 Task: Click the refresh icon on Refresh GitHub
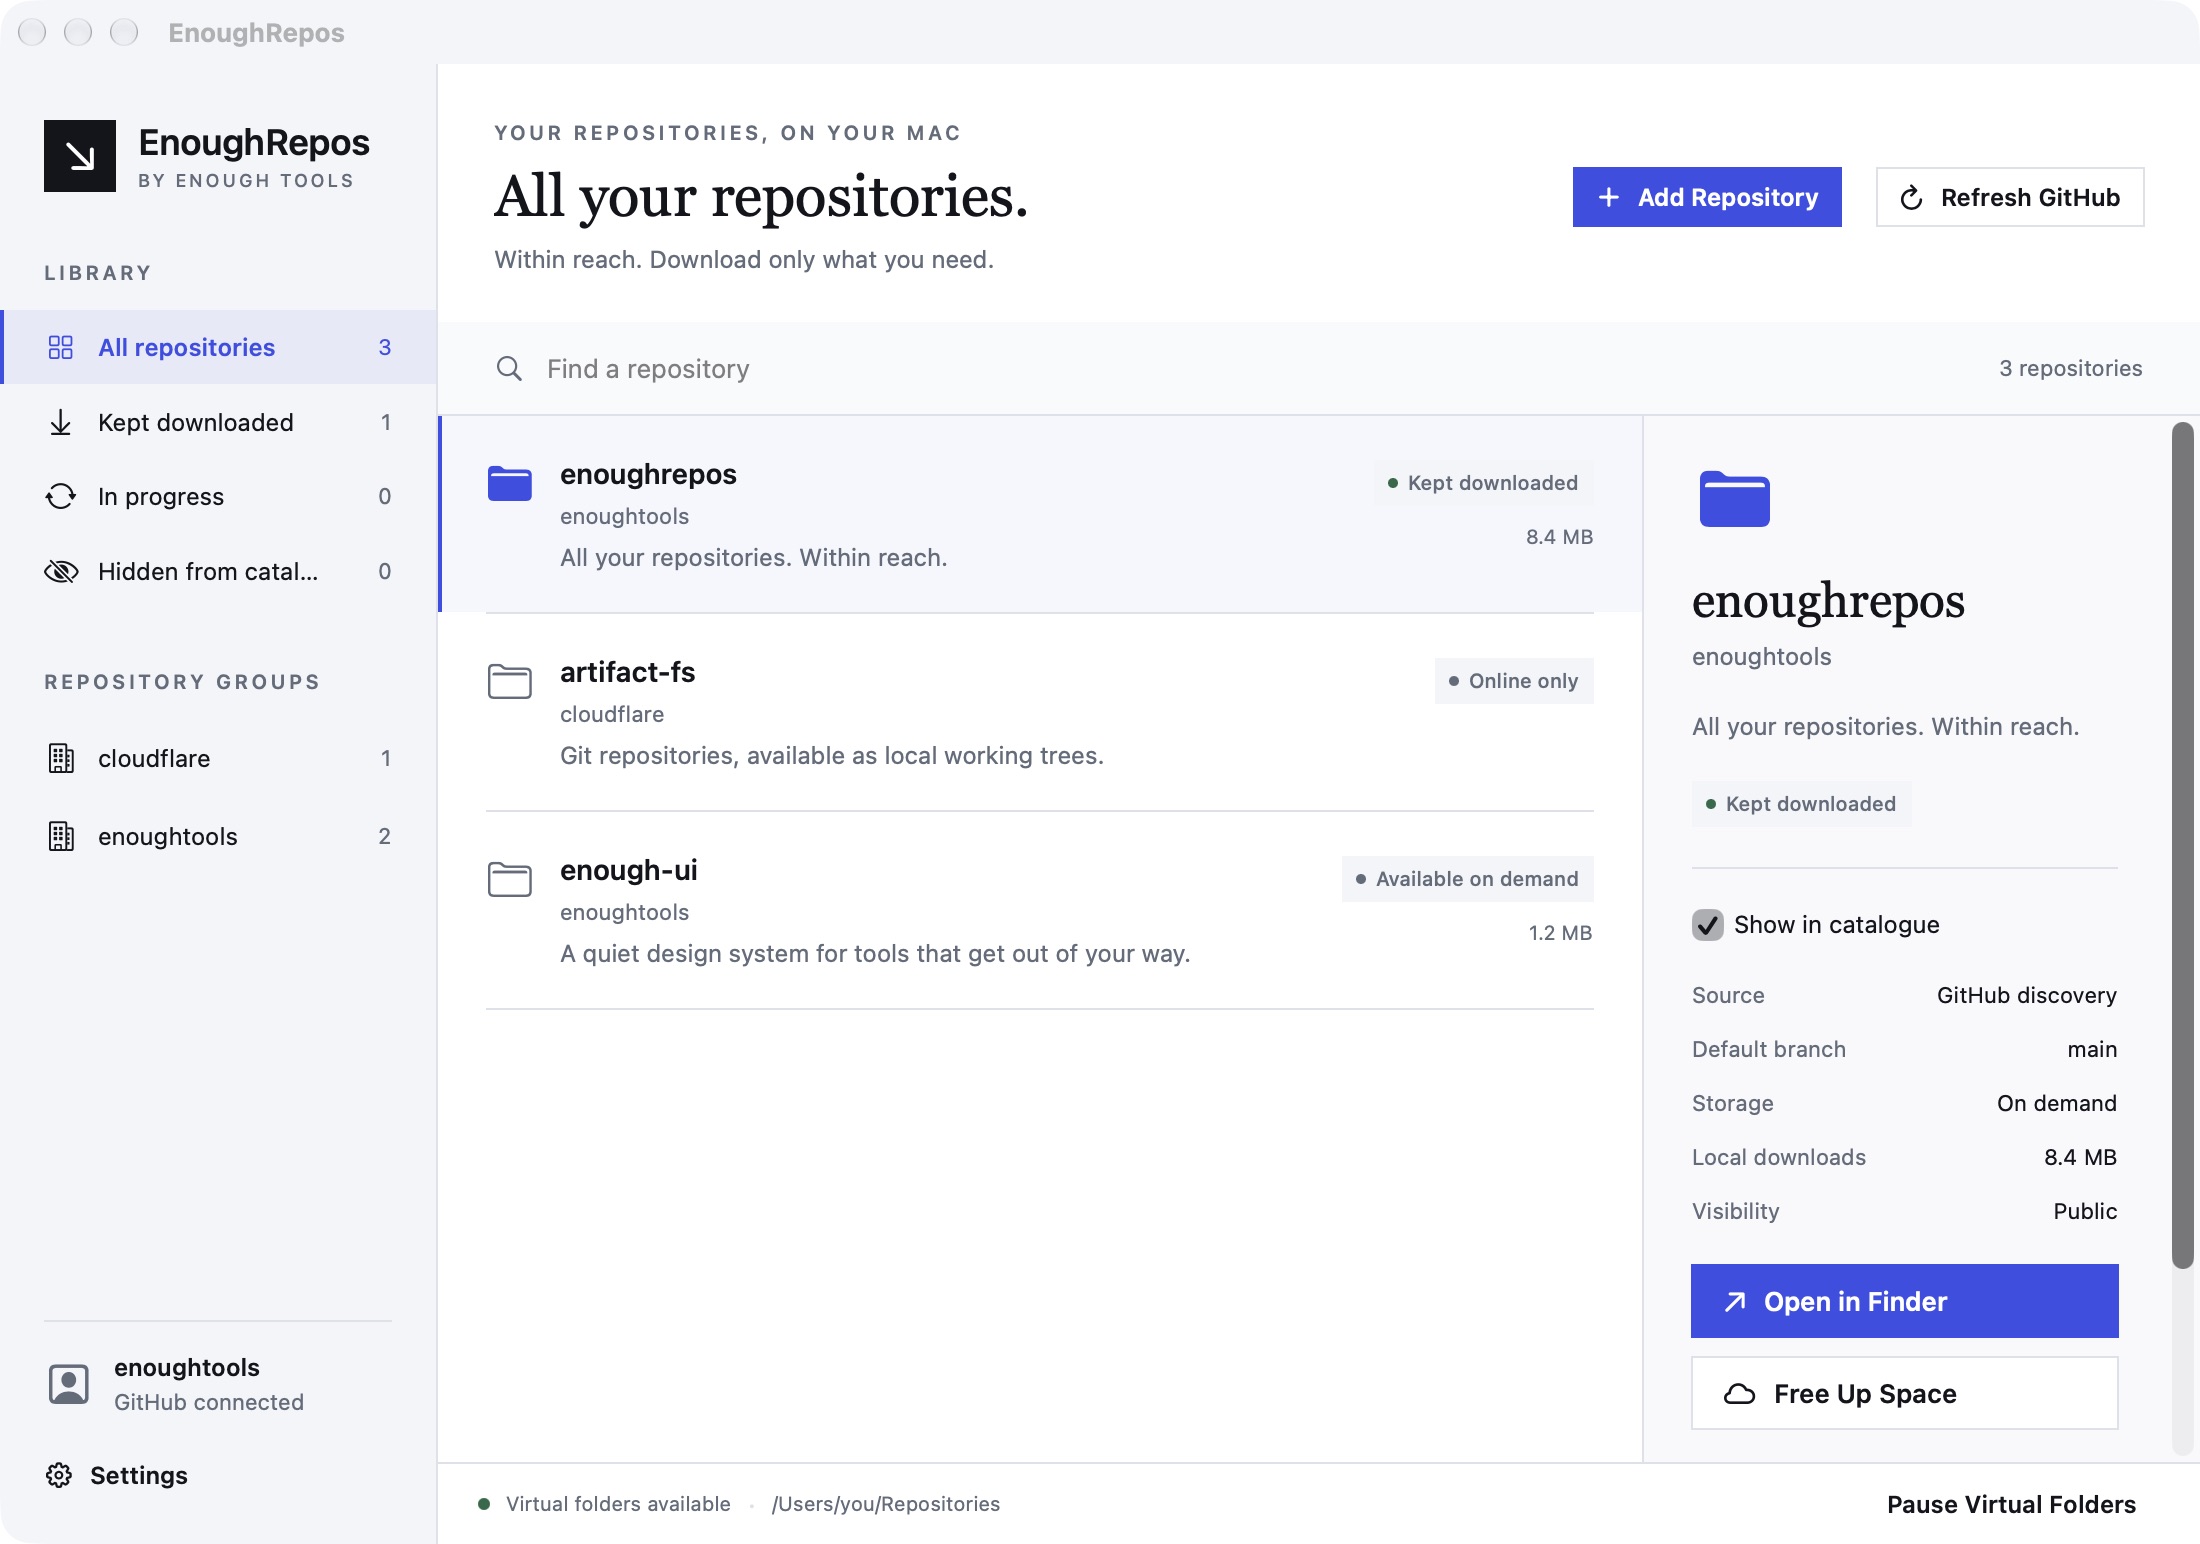click(1911, 198)
